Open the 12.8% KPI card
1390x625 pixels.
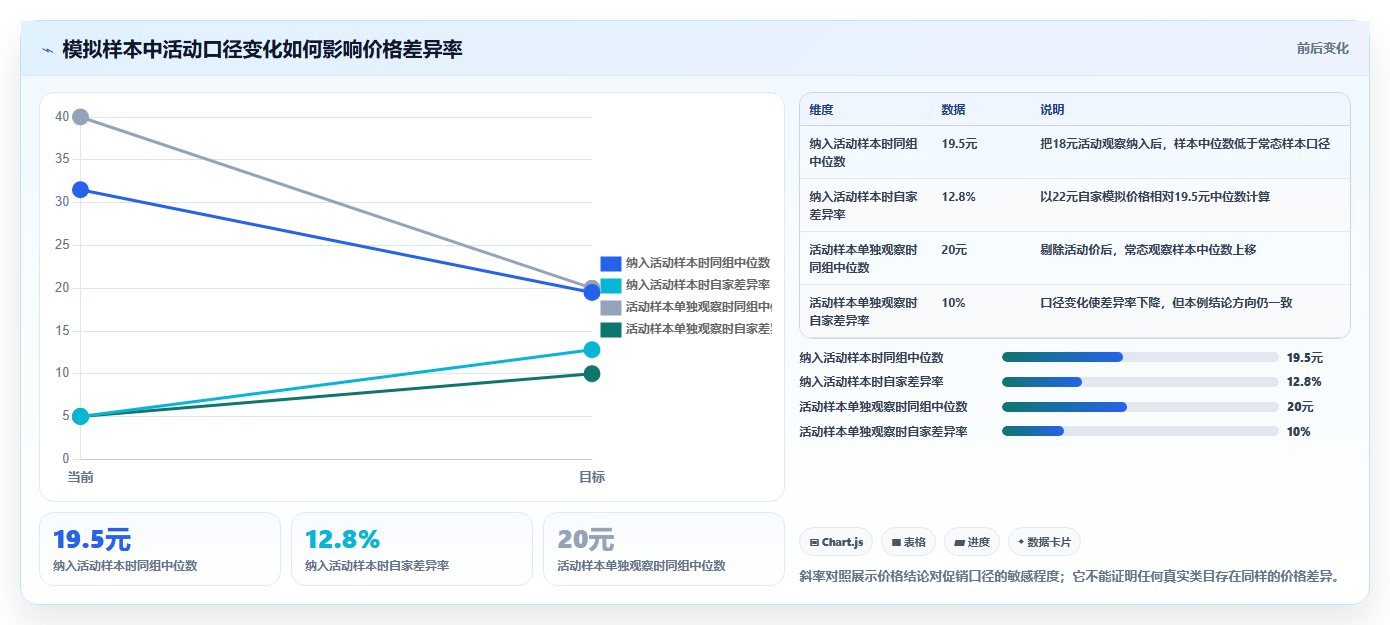412,549
